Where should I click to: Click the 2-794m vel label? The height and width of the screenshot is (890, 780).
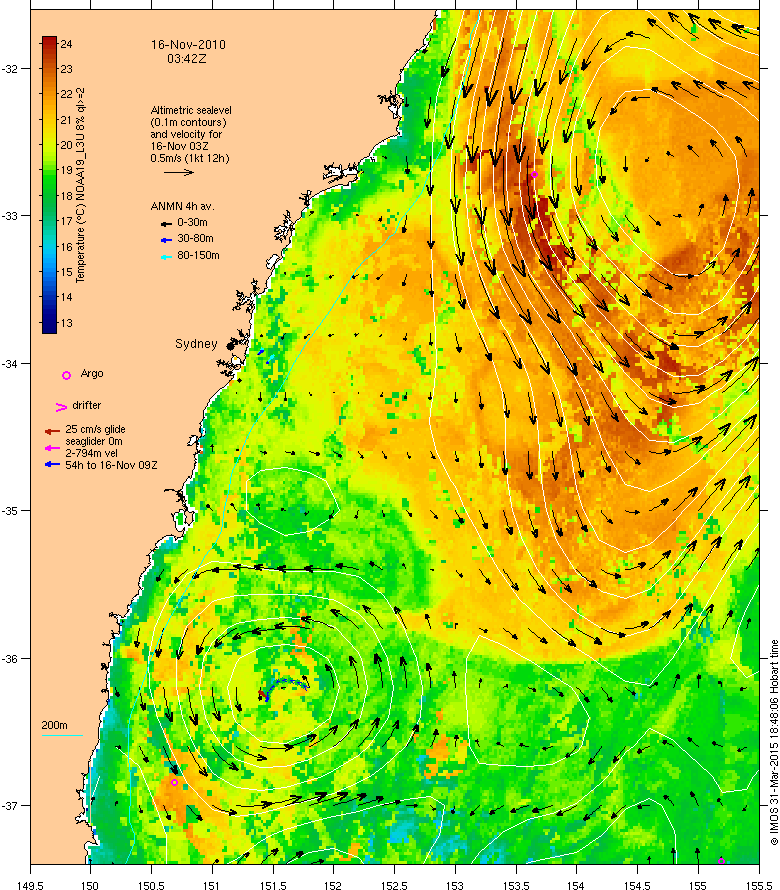point(91,453)
